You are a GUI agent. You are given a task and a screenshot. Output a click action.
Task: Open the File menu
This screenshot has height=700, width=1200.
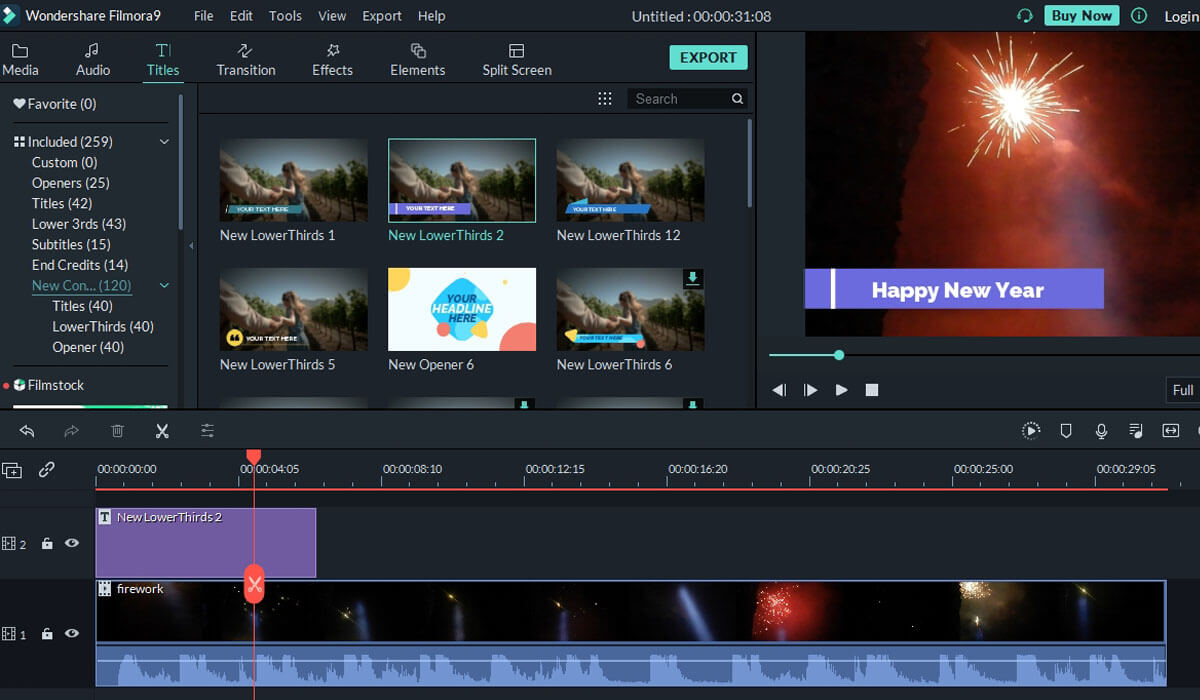[x=203, y=16]
